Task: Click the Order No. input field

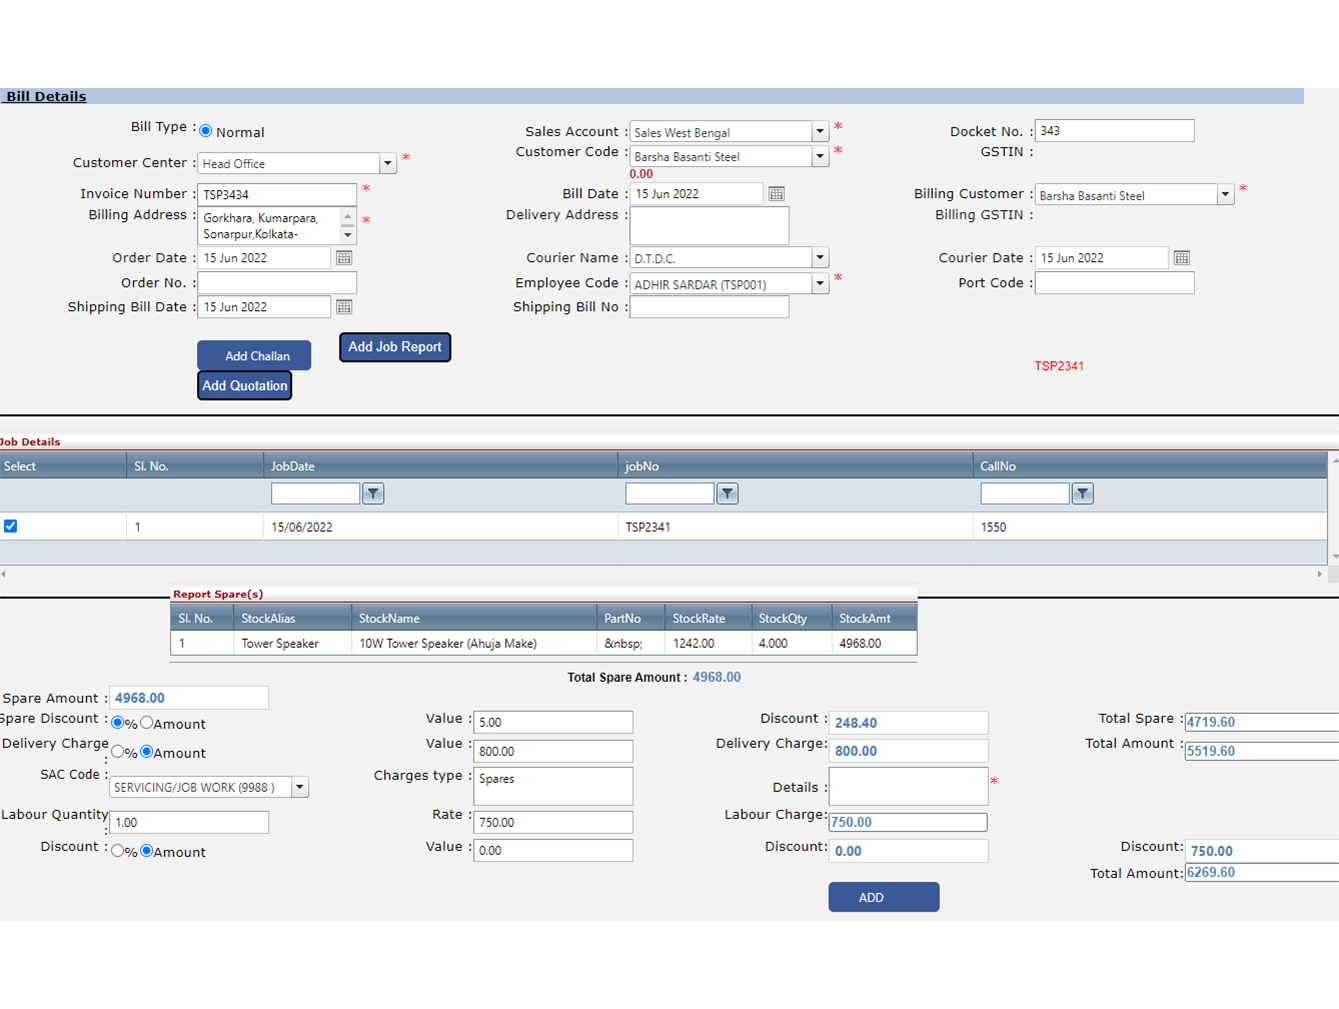Action: tap(277, 283)
